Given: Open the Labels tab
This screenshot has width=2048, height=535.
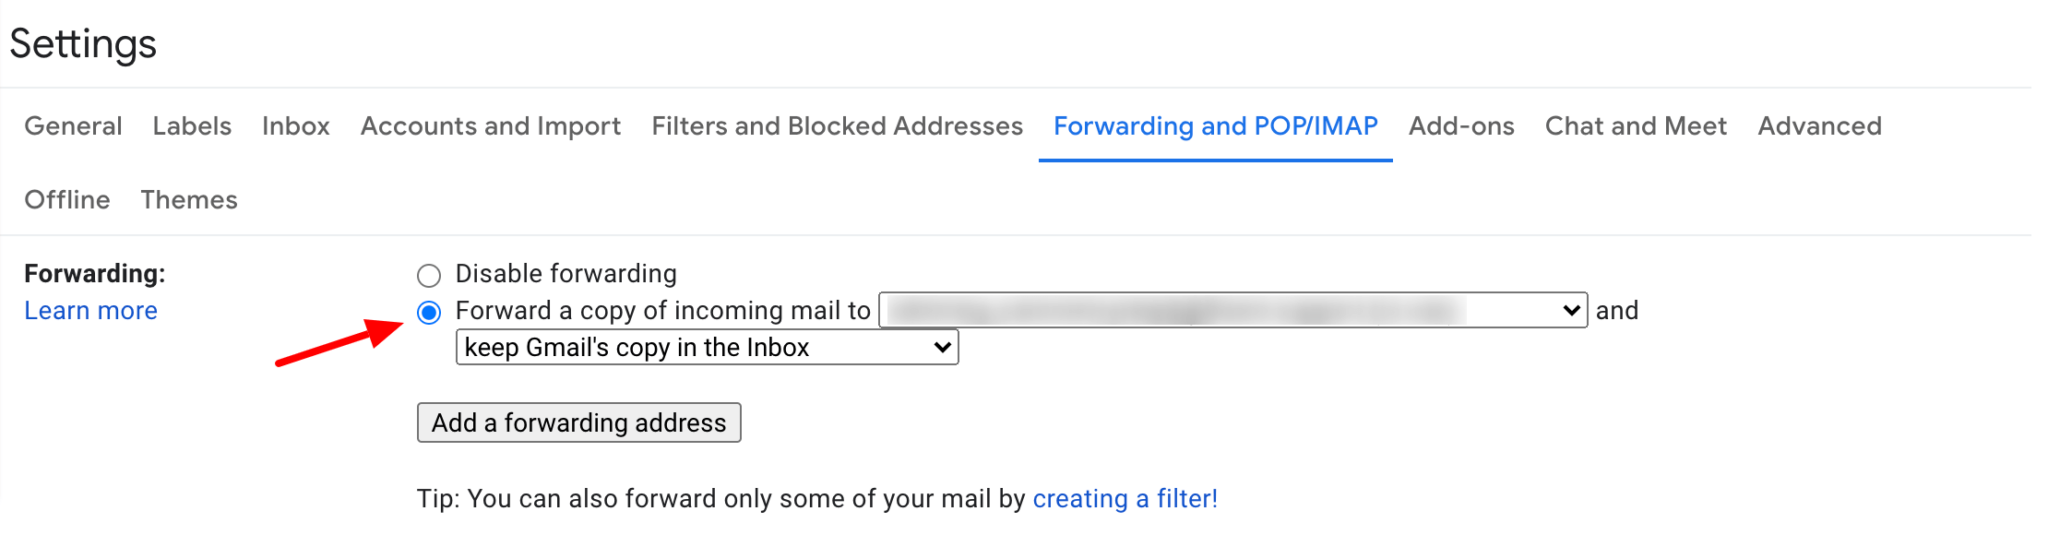Looking at the screenshot, I should (192, 126).
